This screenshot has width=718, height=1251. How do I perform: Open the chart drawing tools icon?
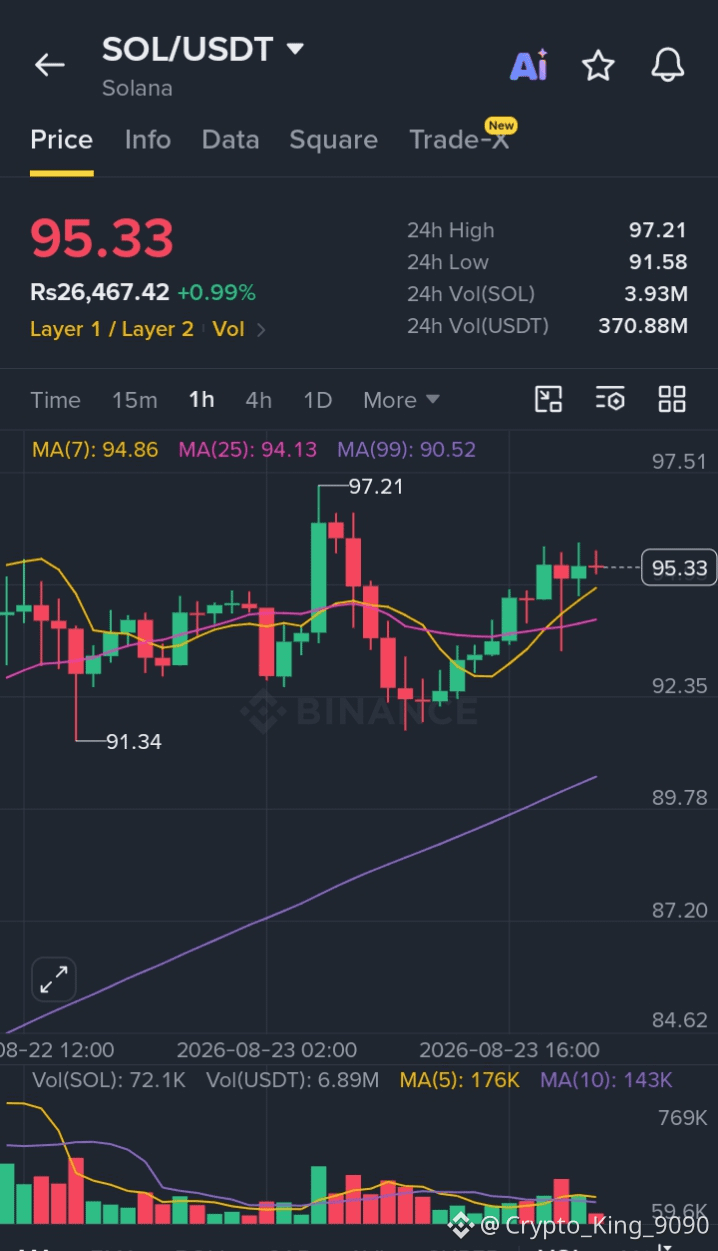(548, 399)
